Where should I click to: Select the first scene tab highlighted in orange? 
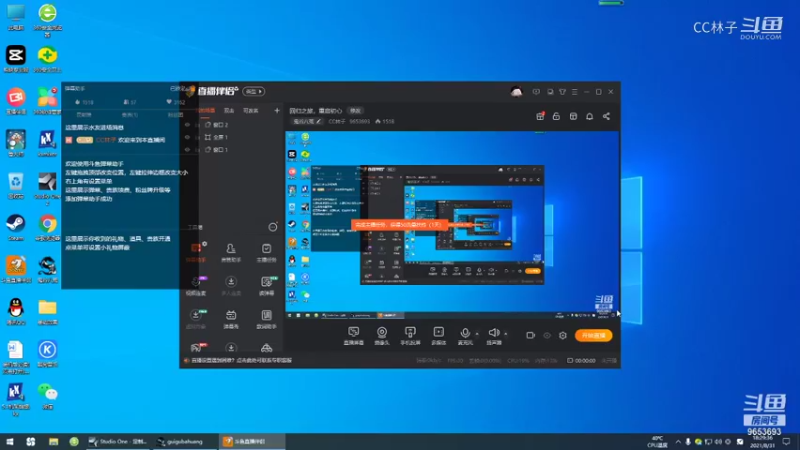pos(206,110)
